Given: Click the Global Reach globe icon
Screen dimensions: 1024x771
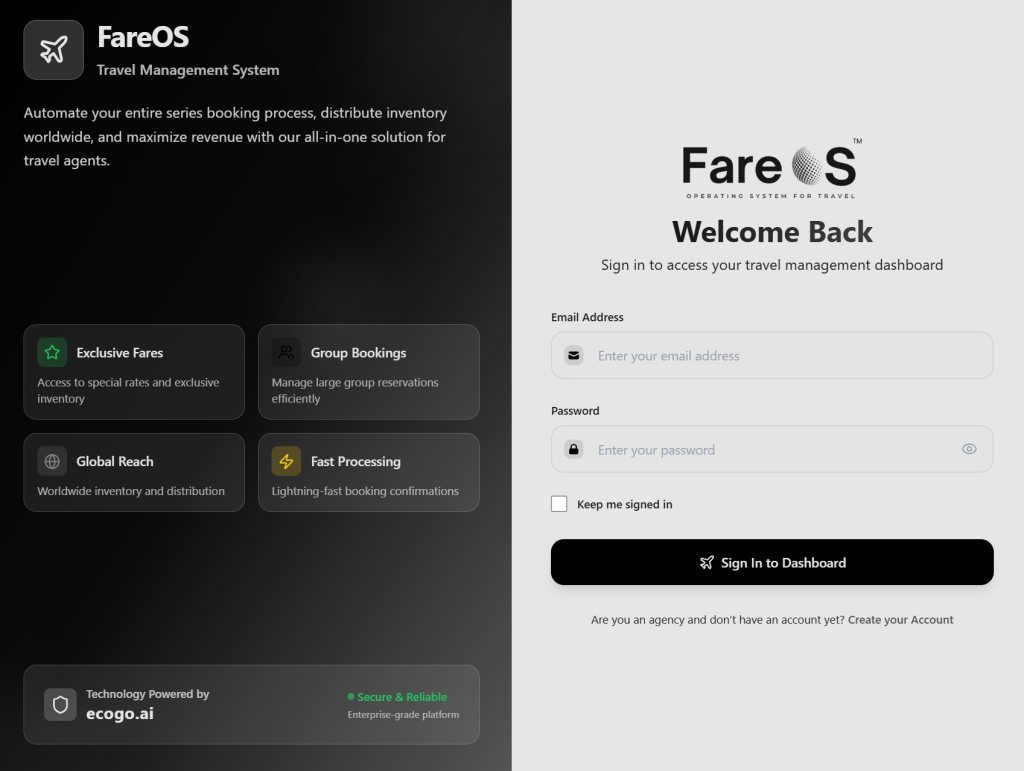Looking at the screenshot, I should (52, 461).
